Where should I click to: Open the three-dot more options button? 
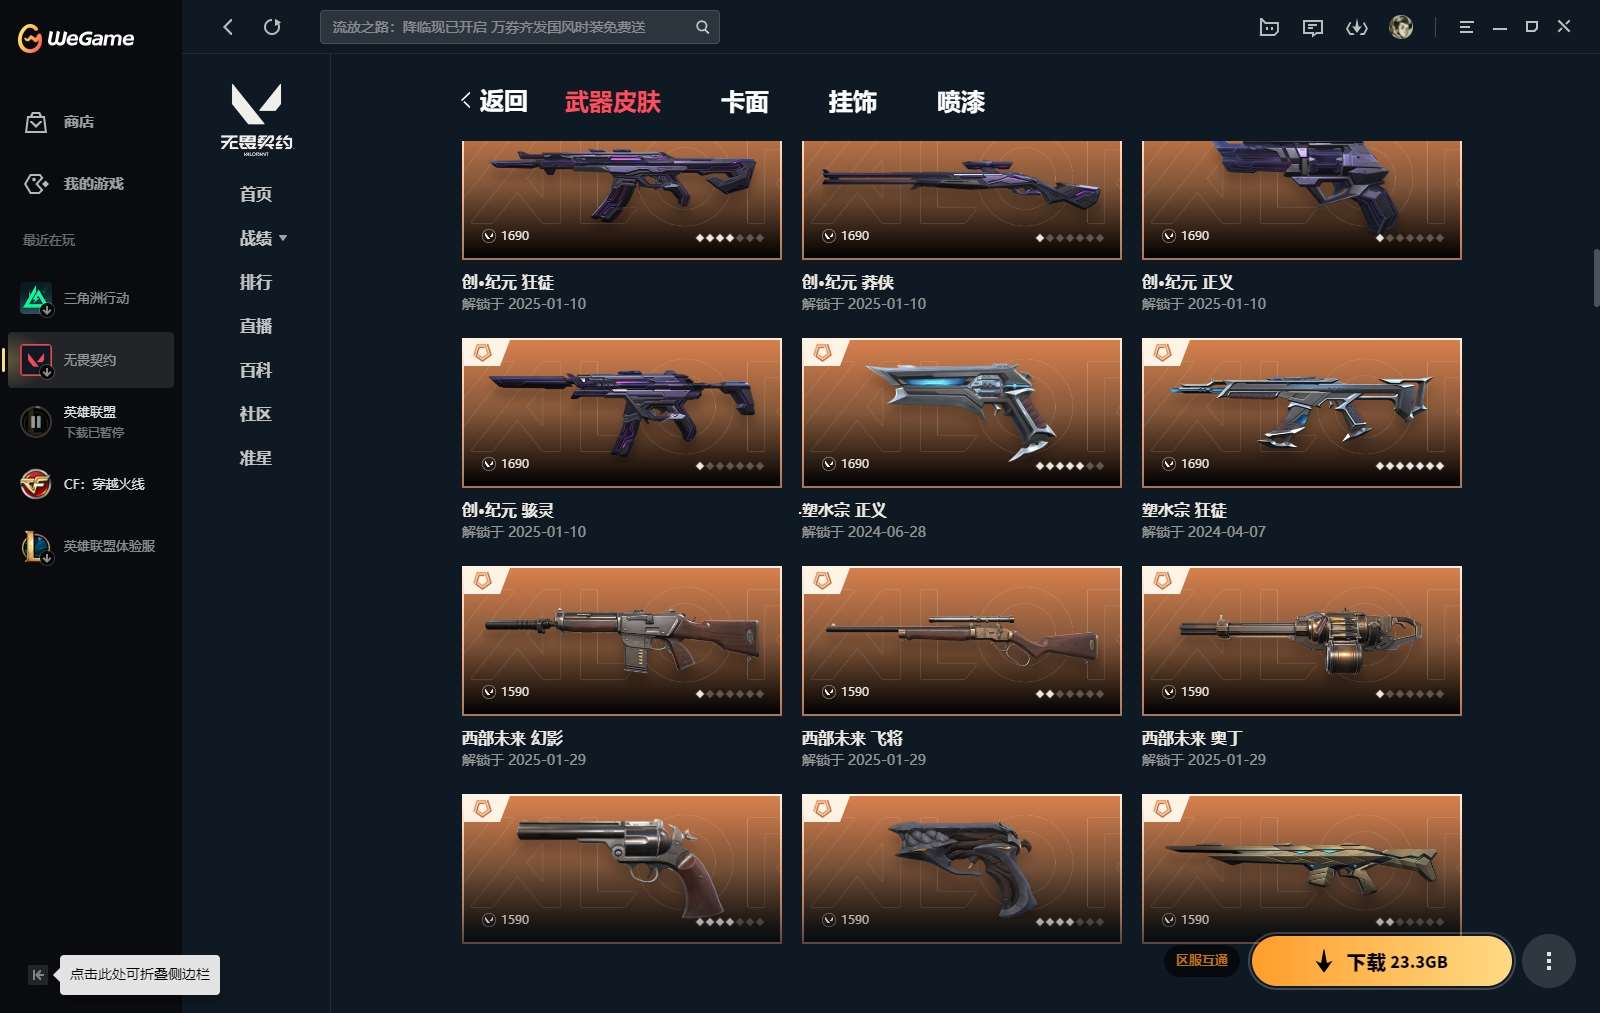point(1549,961)
